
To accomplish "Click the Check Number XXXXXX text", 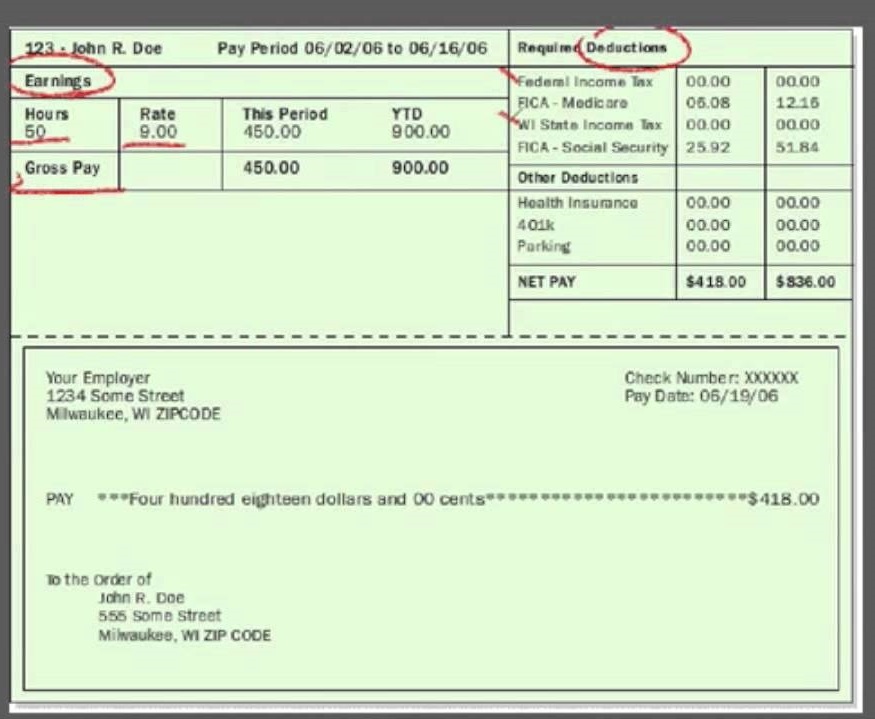I will [x=711, y=378].
